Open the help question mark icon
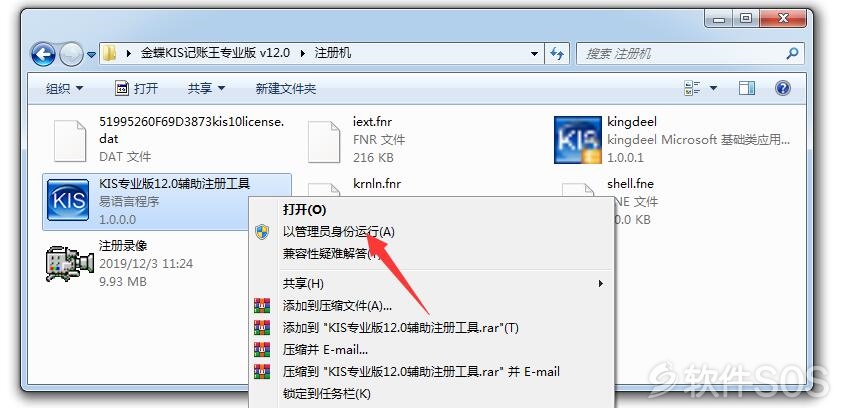 [x=783, y=88]
